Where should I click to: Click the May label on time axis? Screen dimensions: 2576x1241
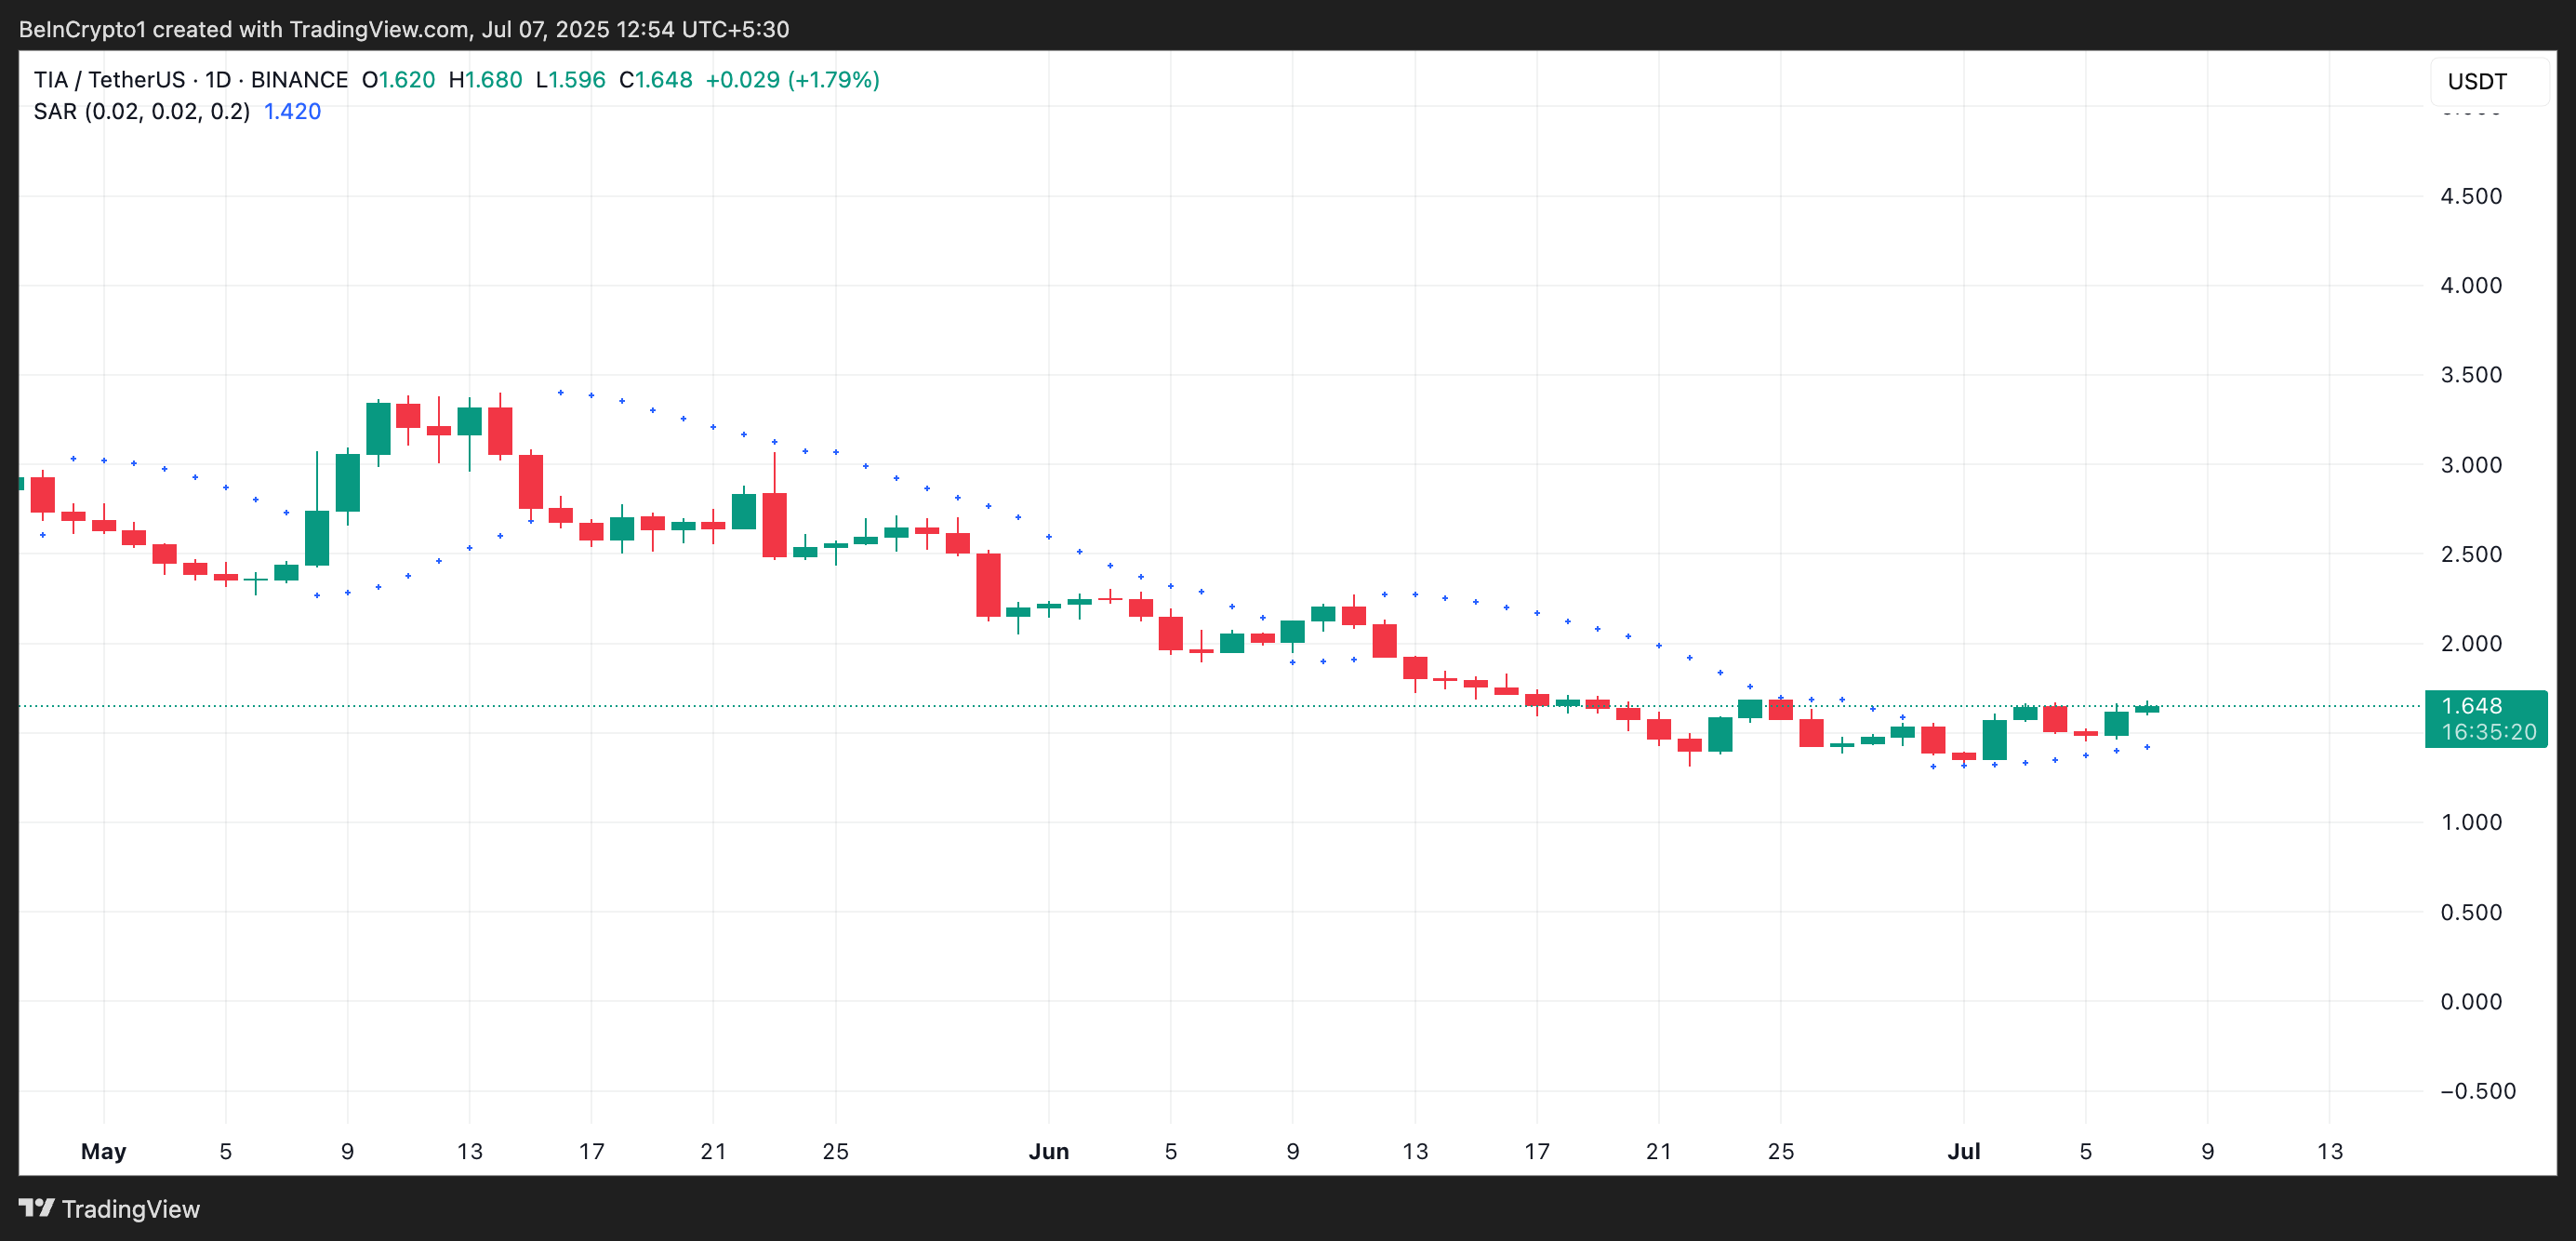click(x=103, y=1151)
